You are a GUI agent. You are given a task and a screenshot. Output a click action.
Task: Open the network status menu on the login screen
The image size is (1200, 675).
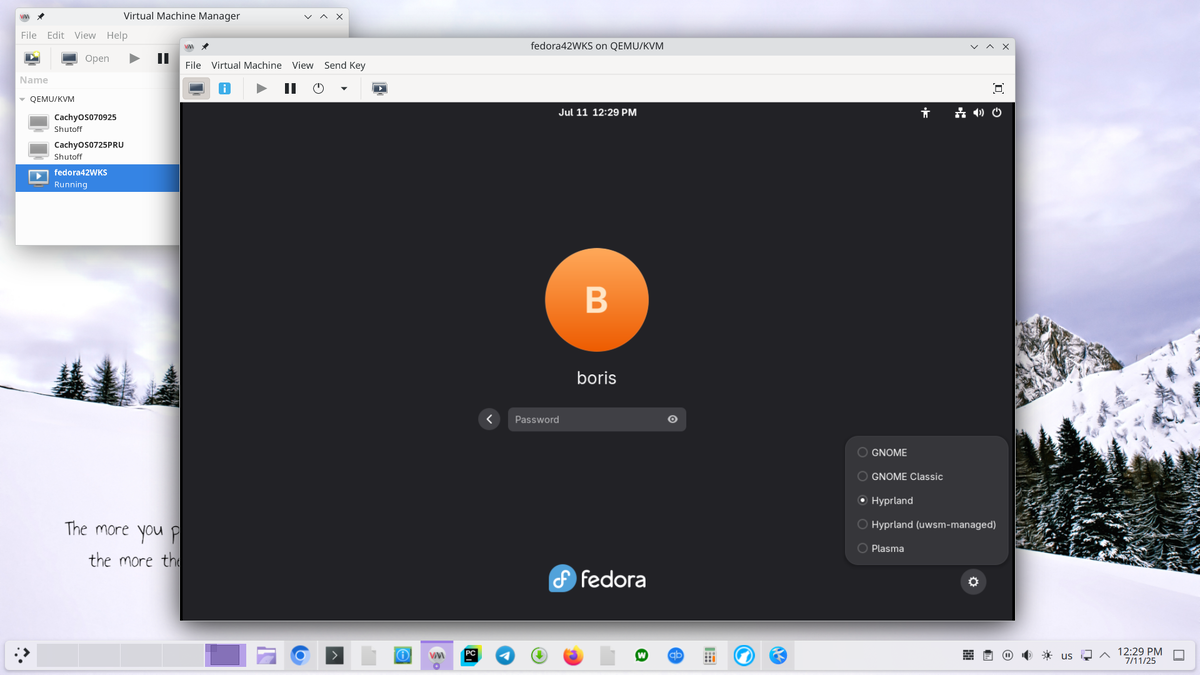click(x=960, y=113)
